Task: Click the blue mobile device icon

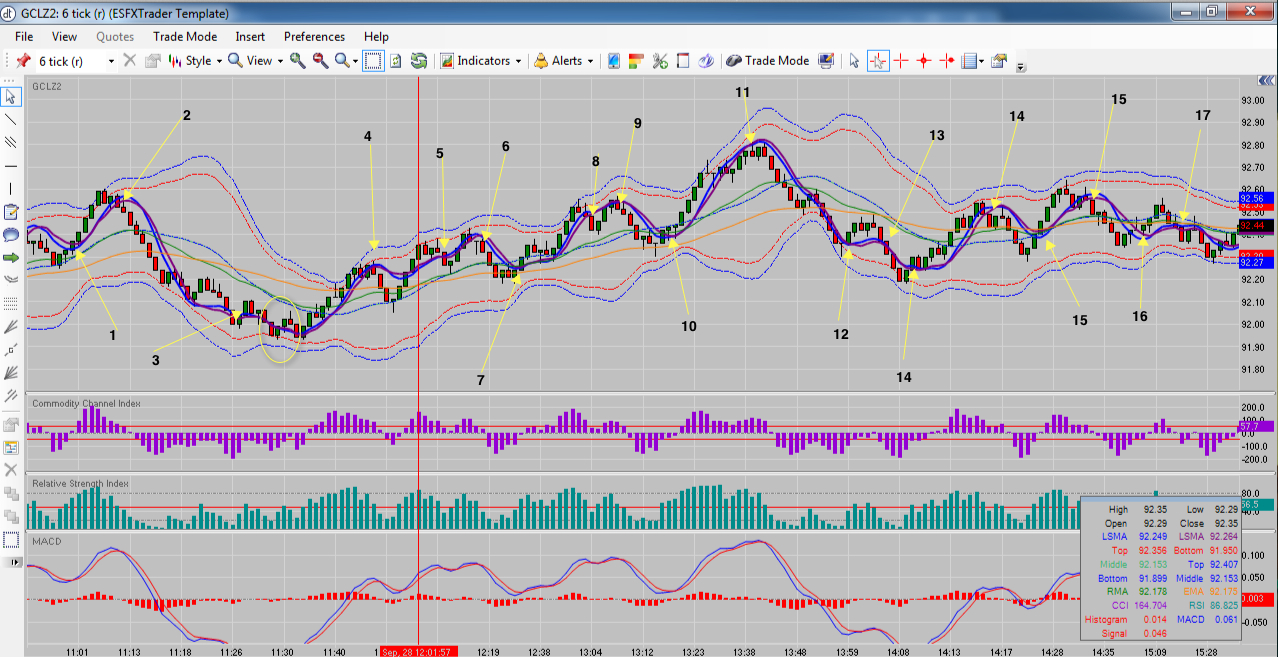Action: coord(613,61)
